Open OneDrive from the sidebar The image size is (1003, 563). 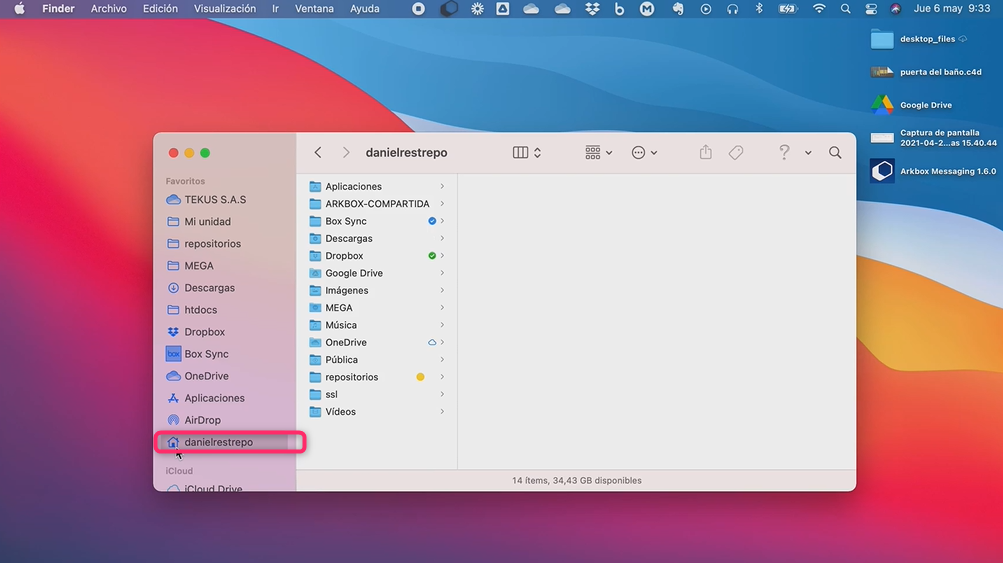(x=206, y=376)
